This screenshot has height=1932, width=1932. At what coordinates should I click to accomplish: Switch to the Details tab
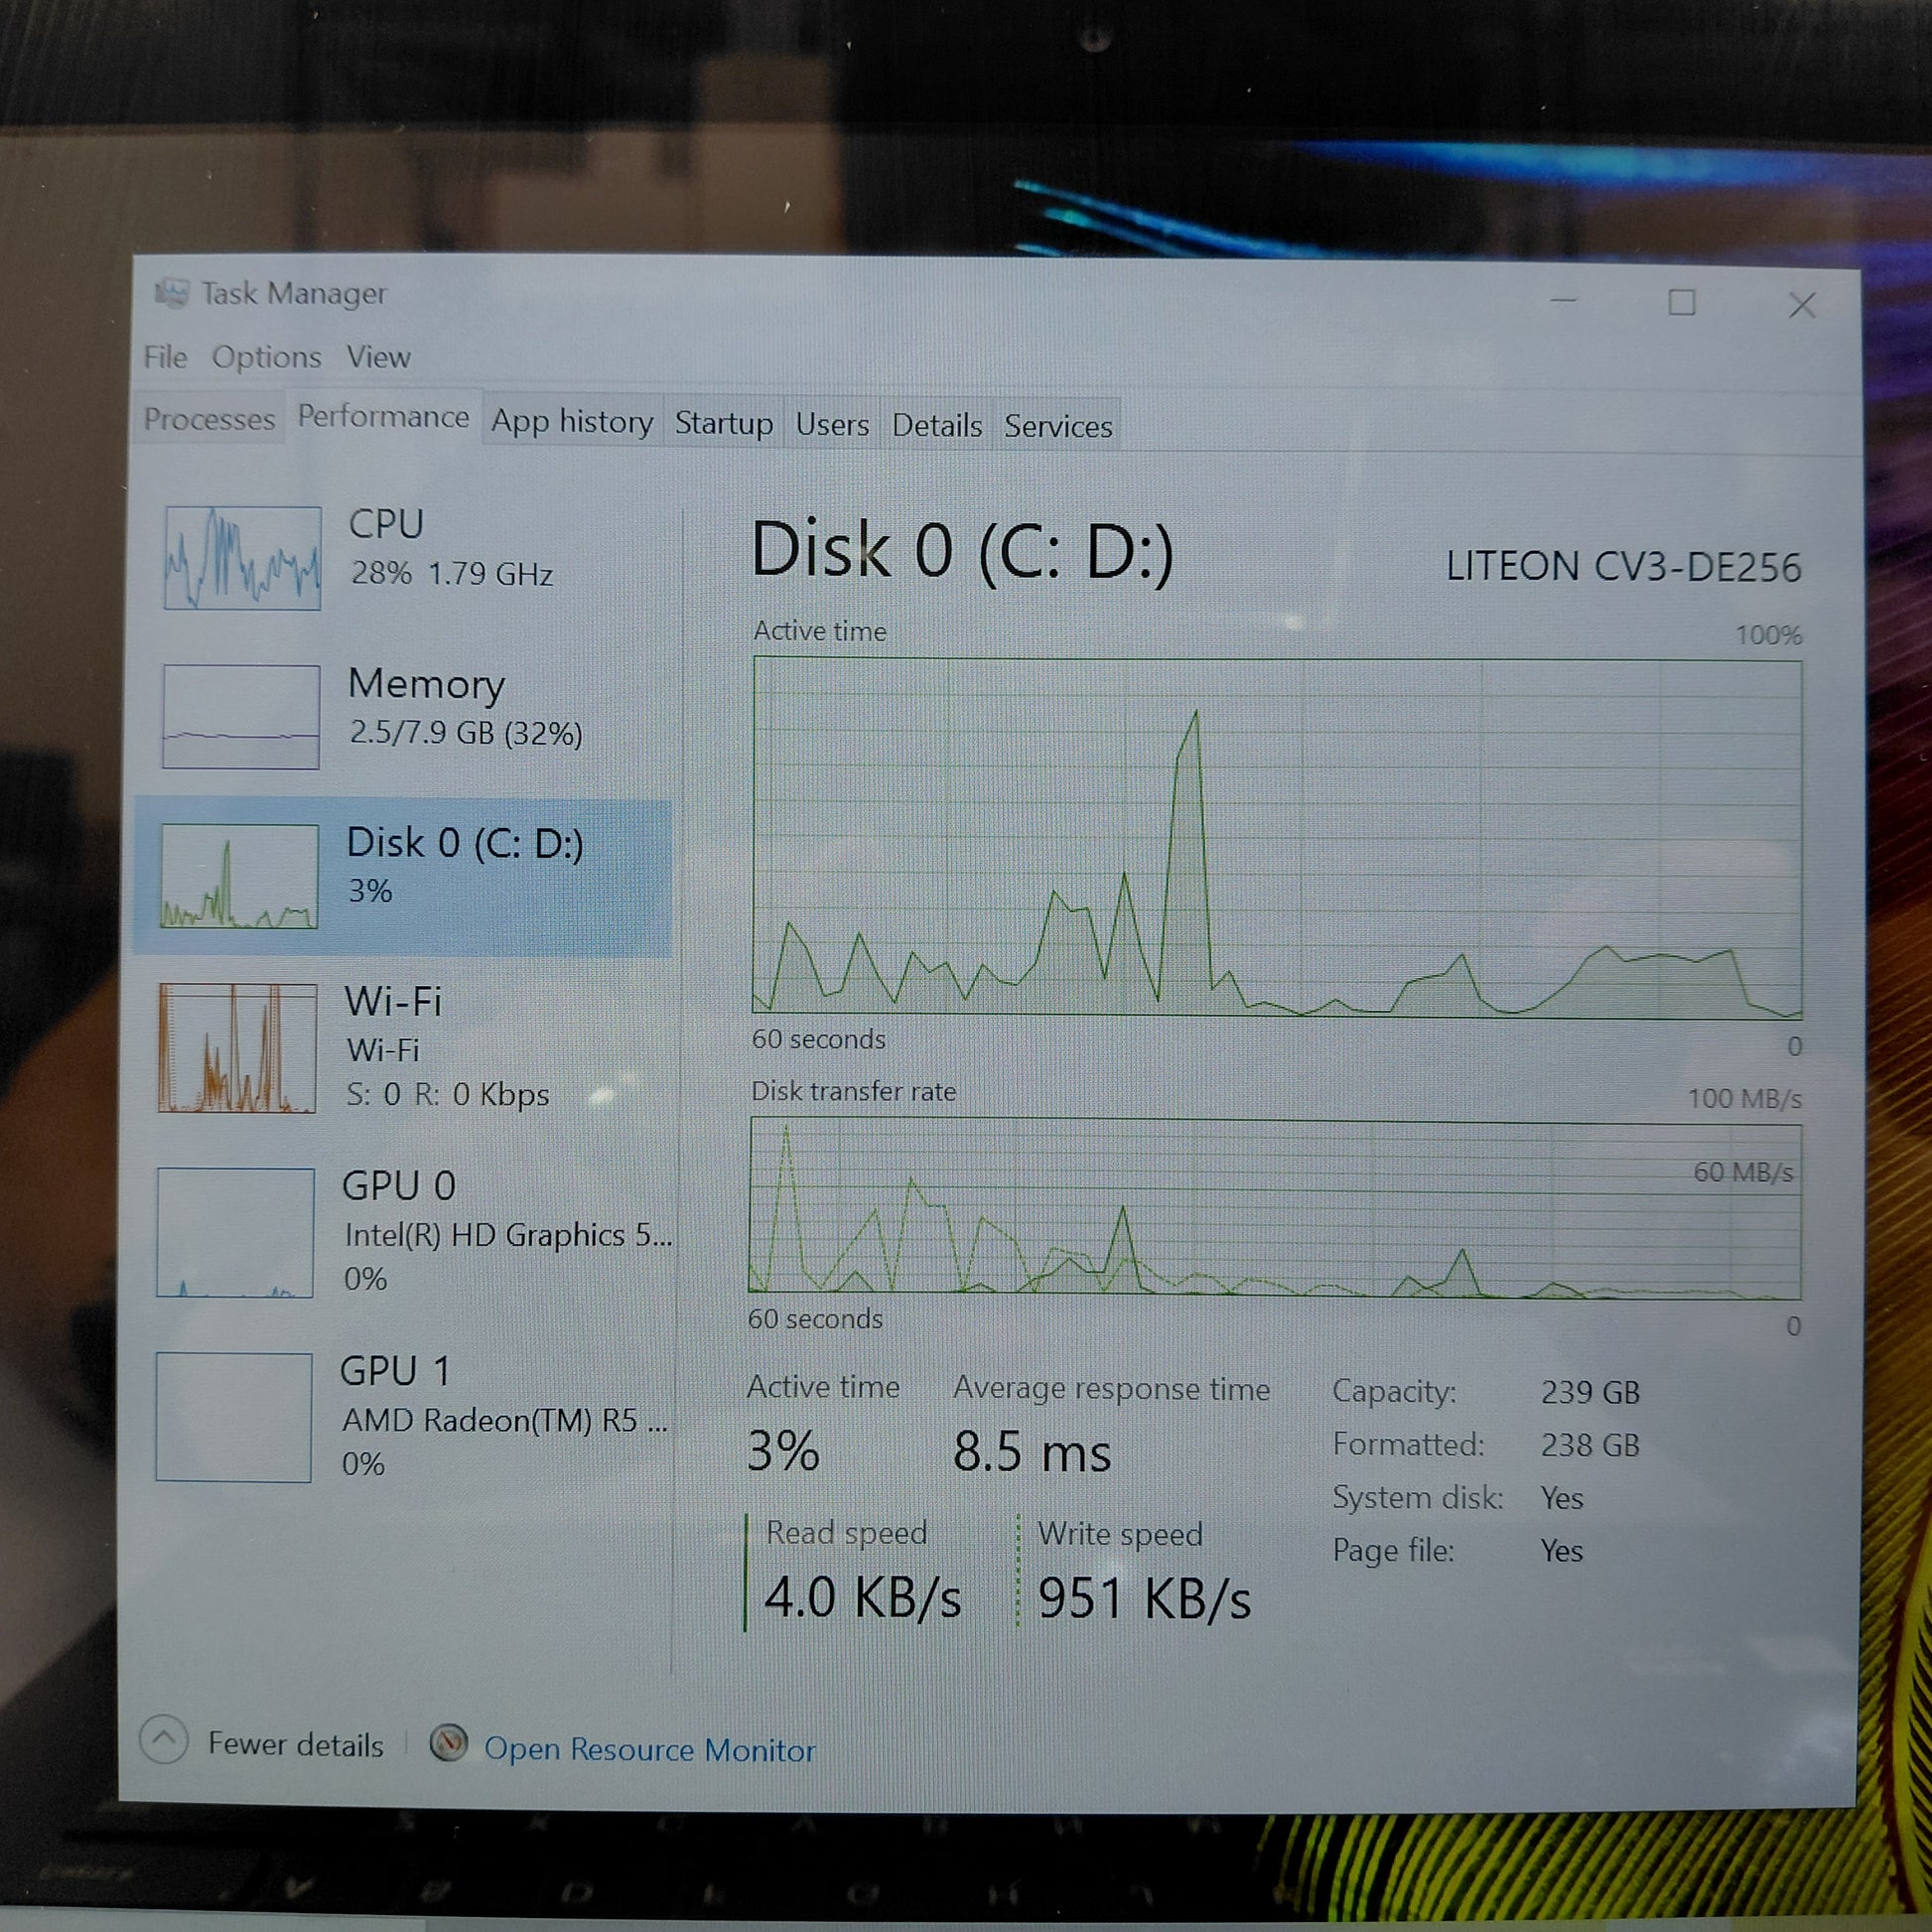(936, 426)
